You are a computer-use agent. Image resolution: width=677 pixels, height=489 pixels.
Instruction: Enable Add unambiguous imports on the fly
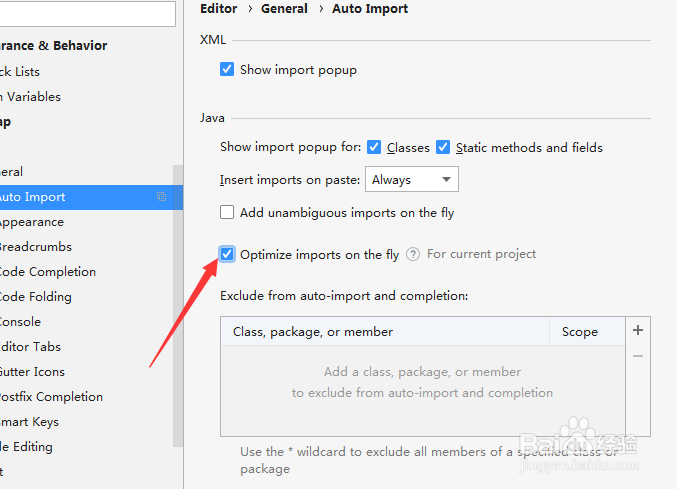[227, 212]
